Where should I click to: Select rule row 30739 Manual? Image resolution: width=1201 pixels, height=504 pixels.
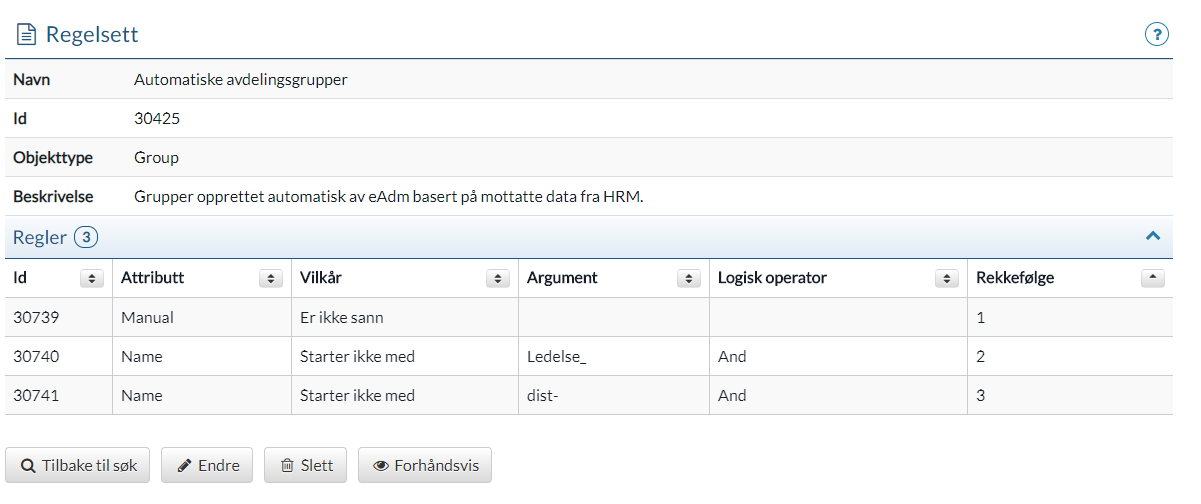[x=589, y=318]
